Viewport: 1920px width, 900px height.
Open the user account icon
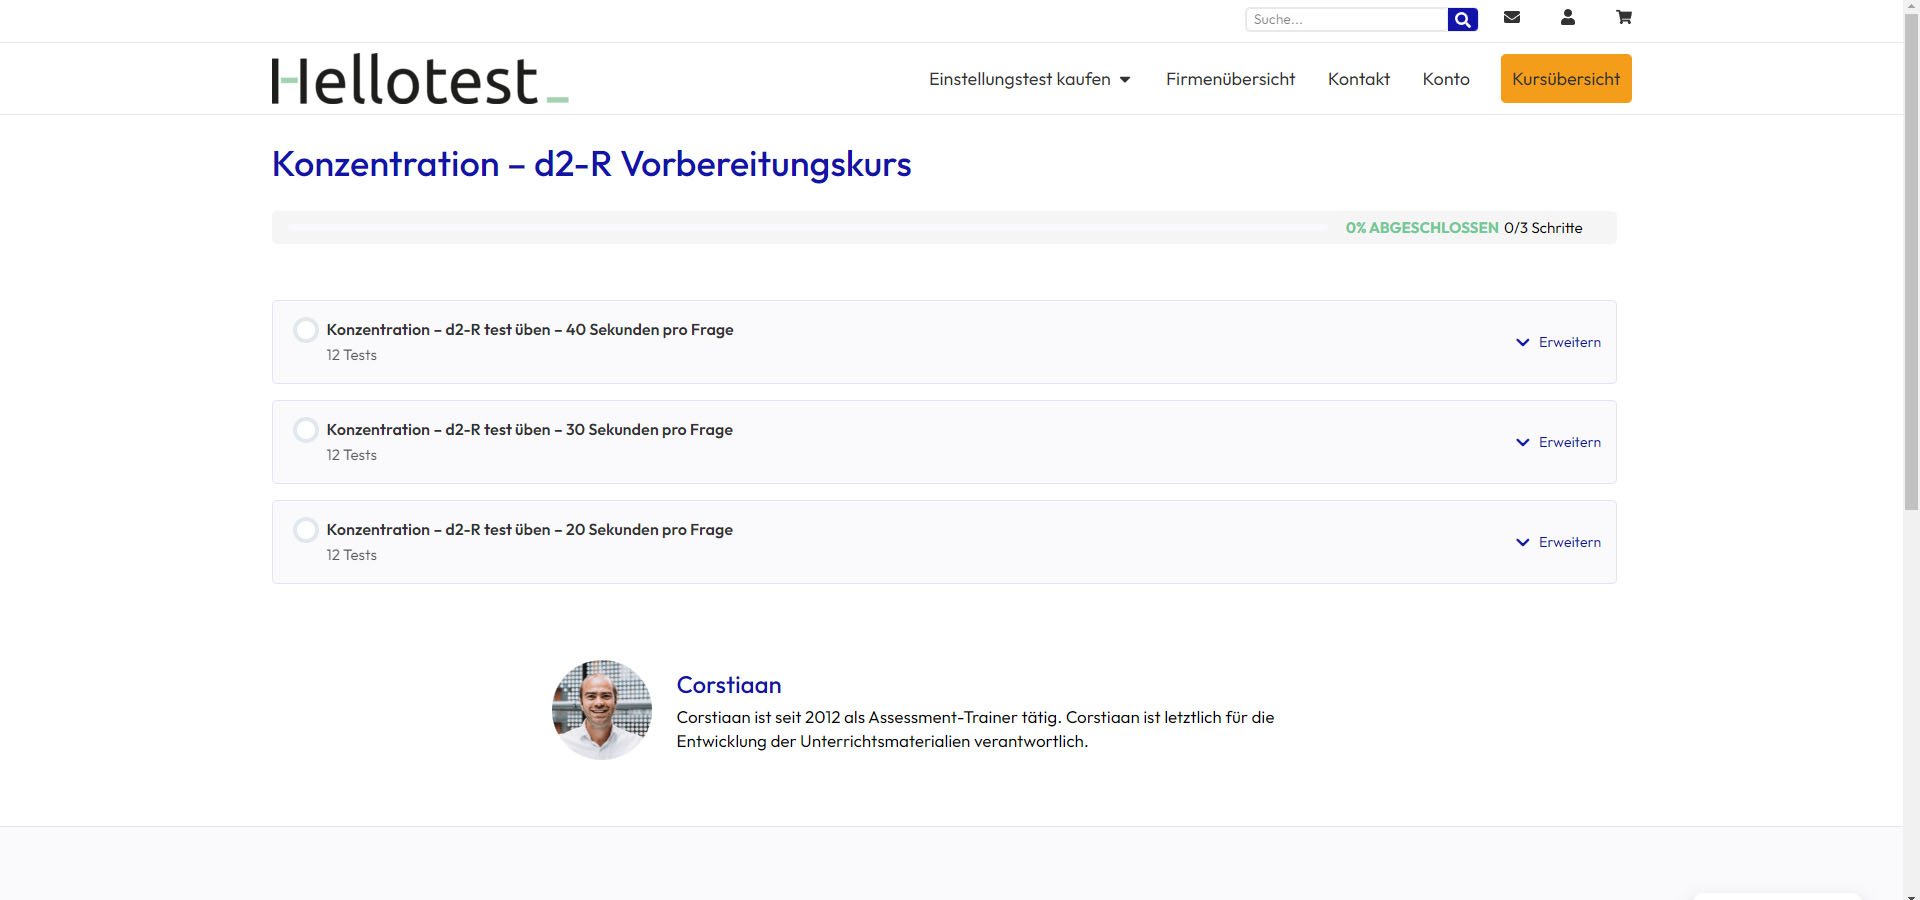(1568, 17)
